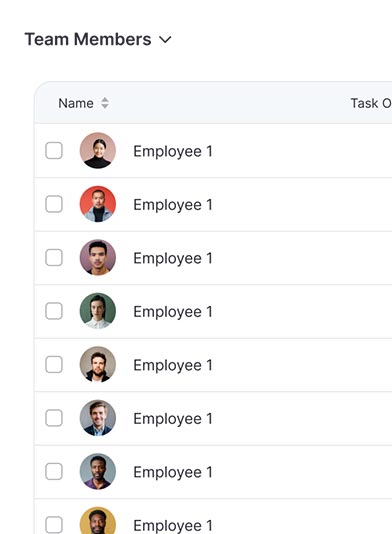Viewport: 392px width, 534px height.
Task: Select the Name column header label
Action: coord(76,103)
